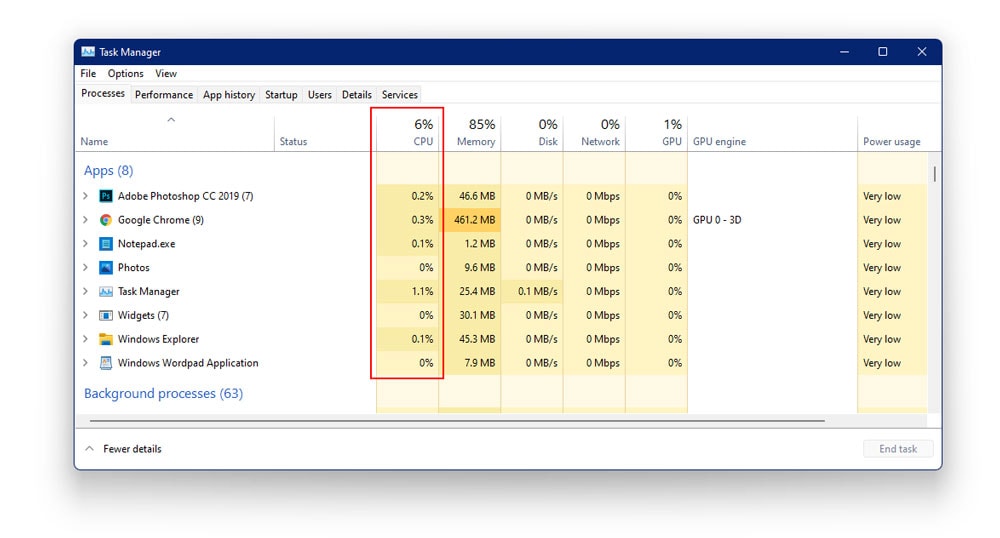Image resolution: width=1000 pixels, height=538 pixels.
Task: Click the horizontal scrollbar at the bottom
Action: pyautogui.click(x=457, y=421)
